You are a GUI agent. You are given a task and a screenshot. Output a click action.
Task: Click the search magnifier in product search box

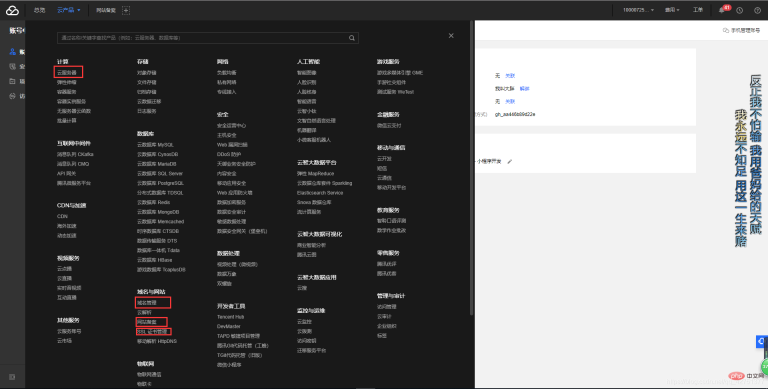point(352,38)
